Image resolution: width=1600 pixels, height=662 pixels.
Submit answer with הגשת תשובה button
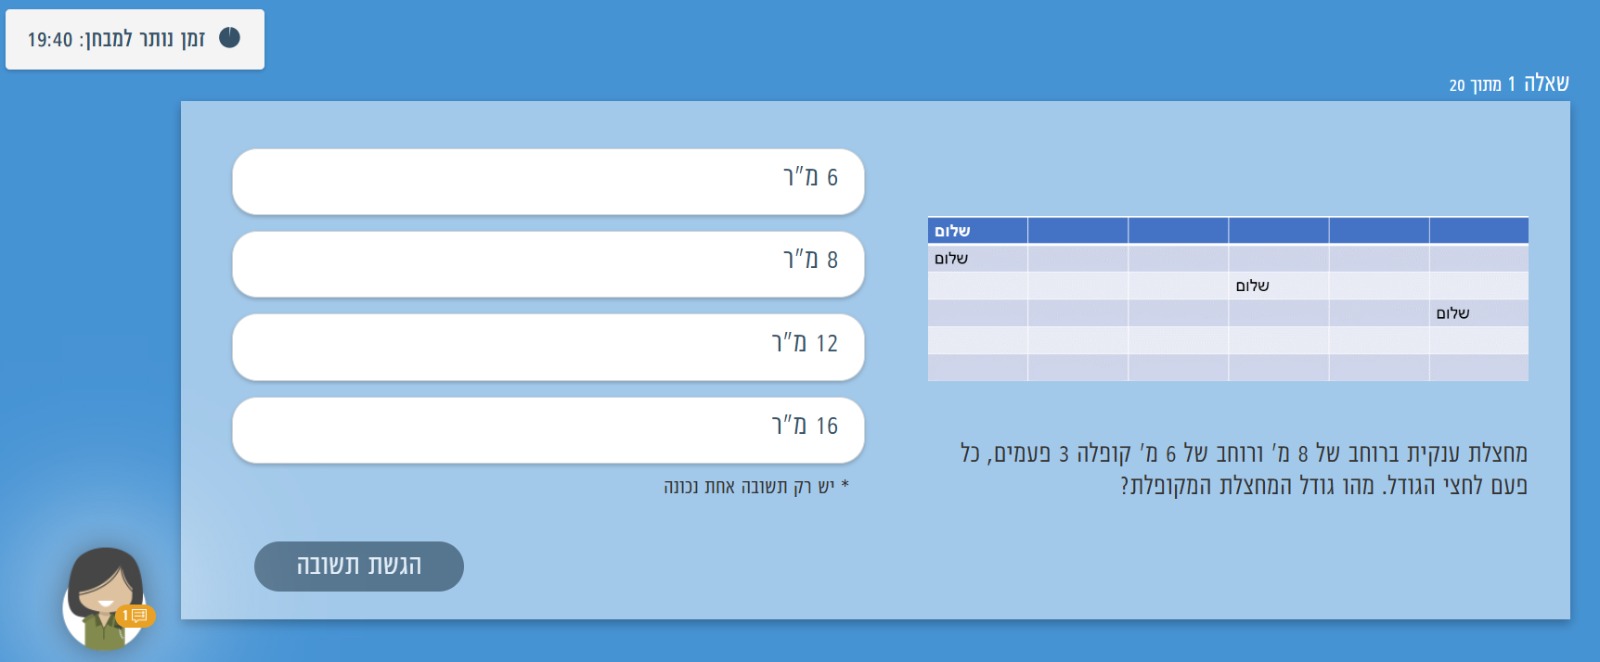[359, 566]
